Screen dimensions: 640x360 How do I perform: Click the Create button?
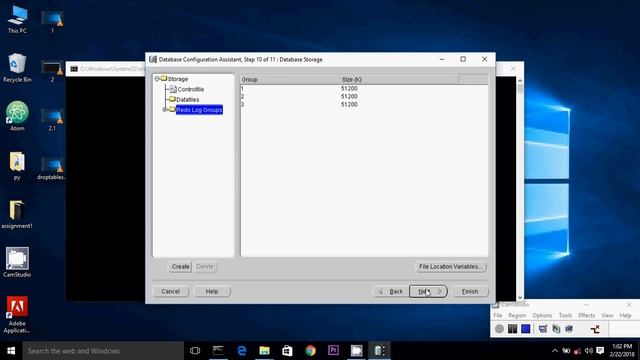tap(180, 267)
